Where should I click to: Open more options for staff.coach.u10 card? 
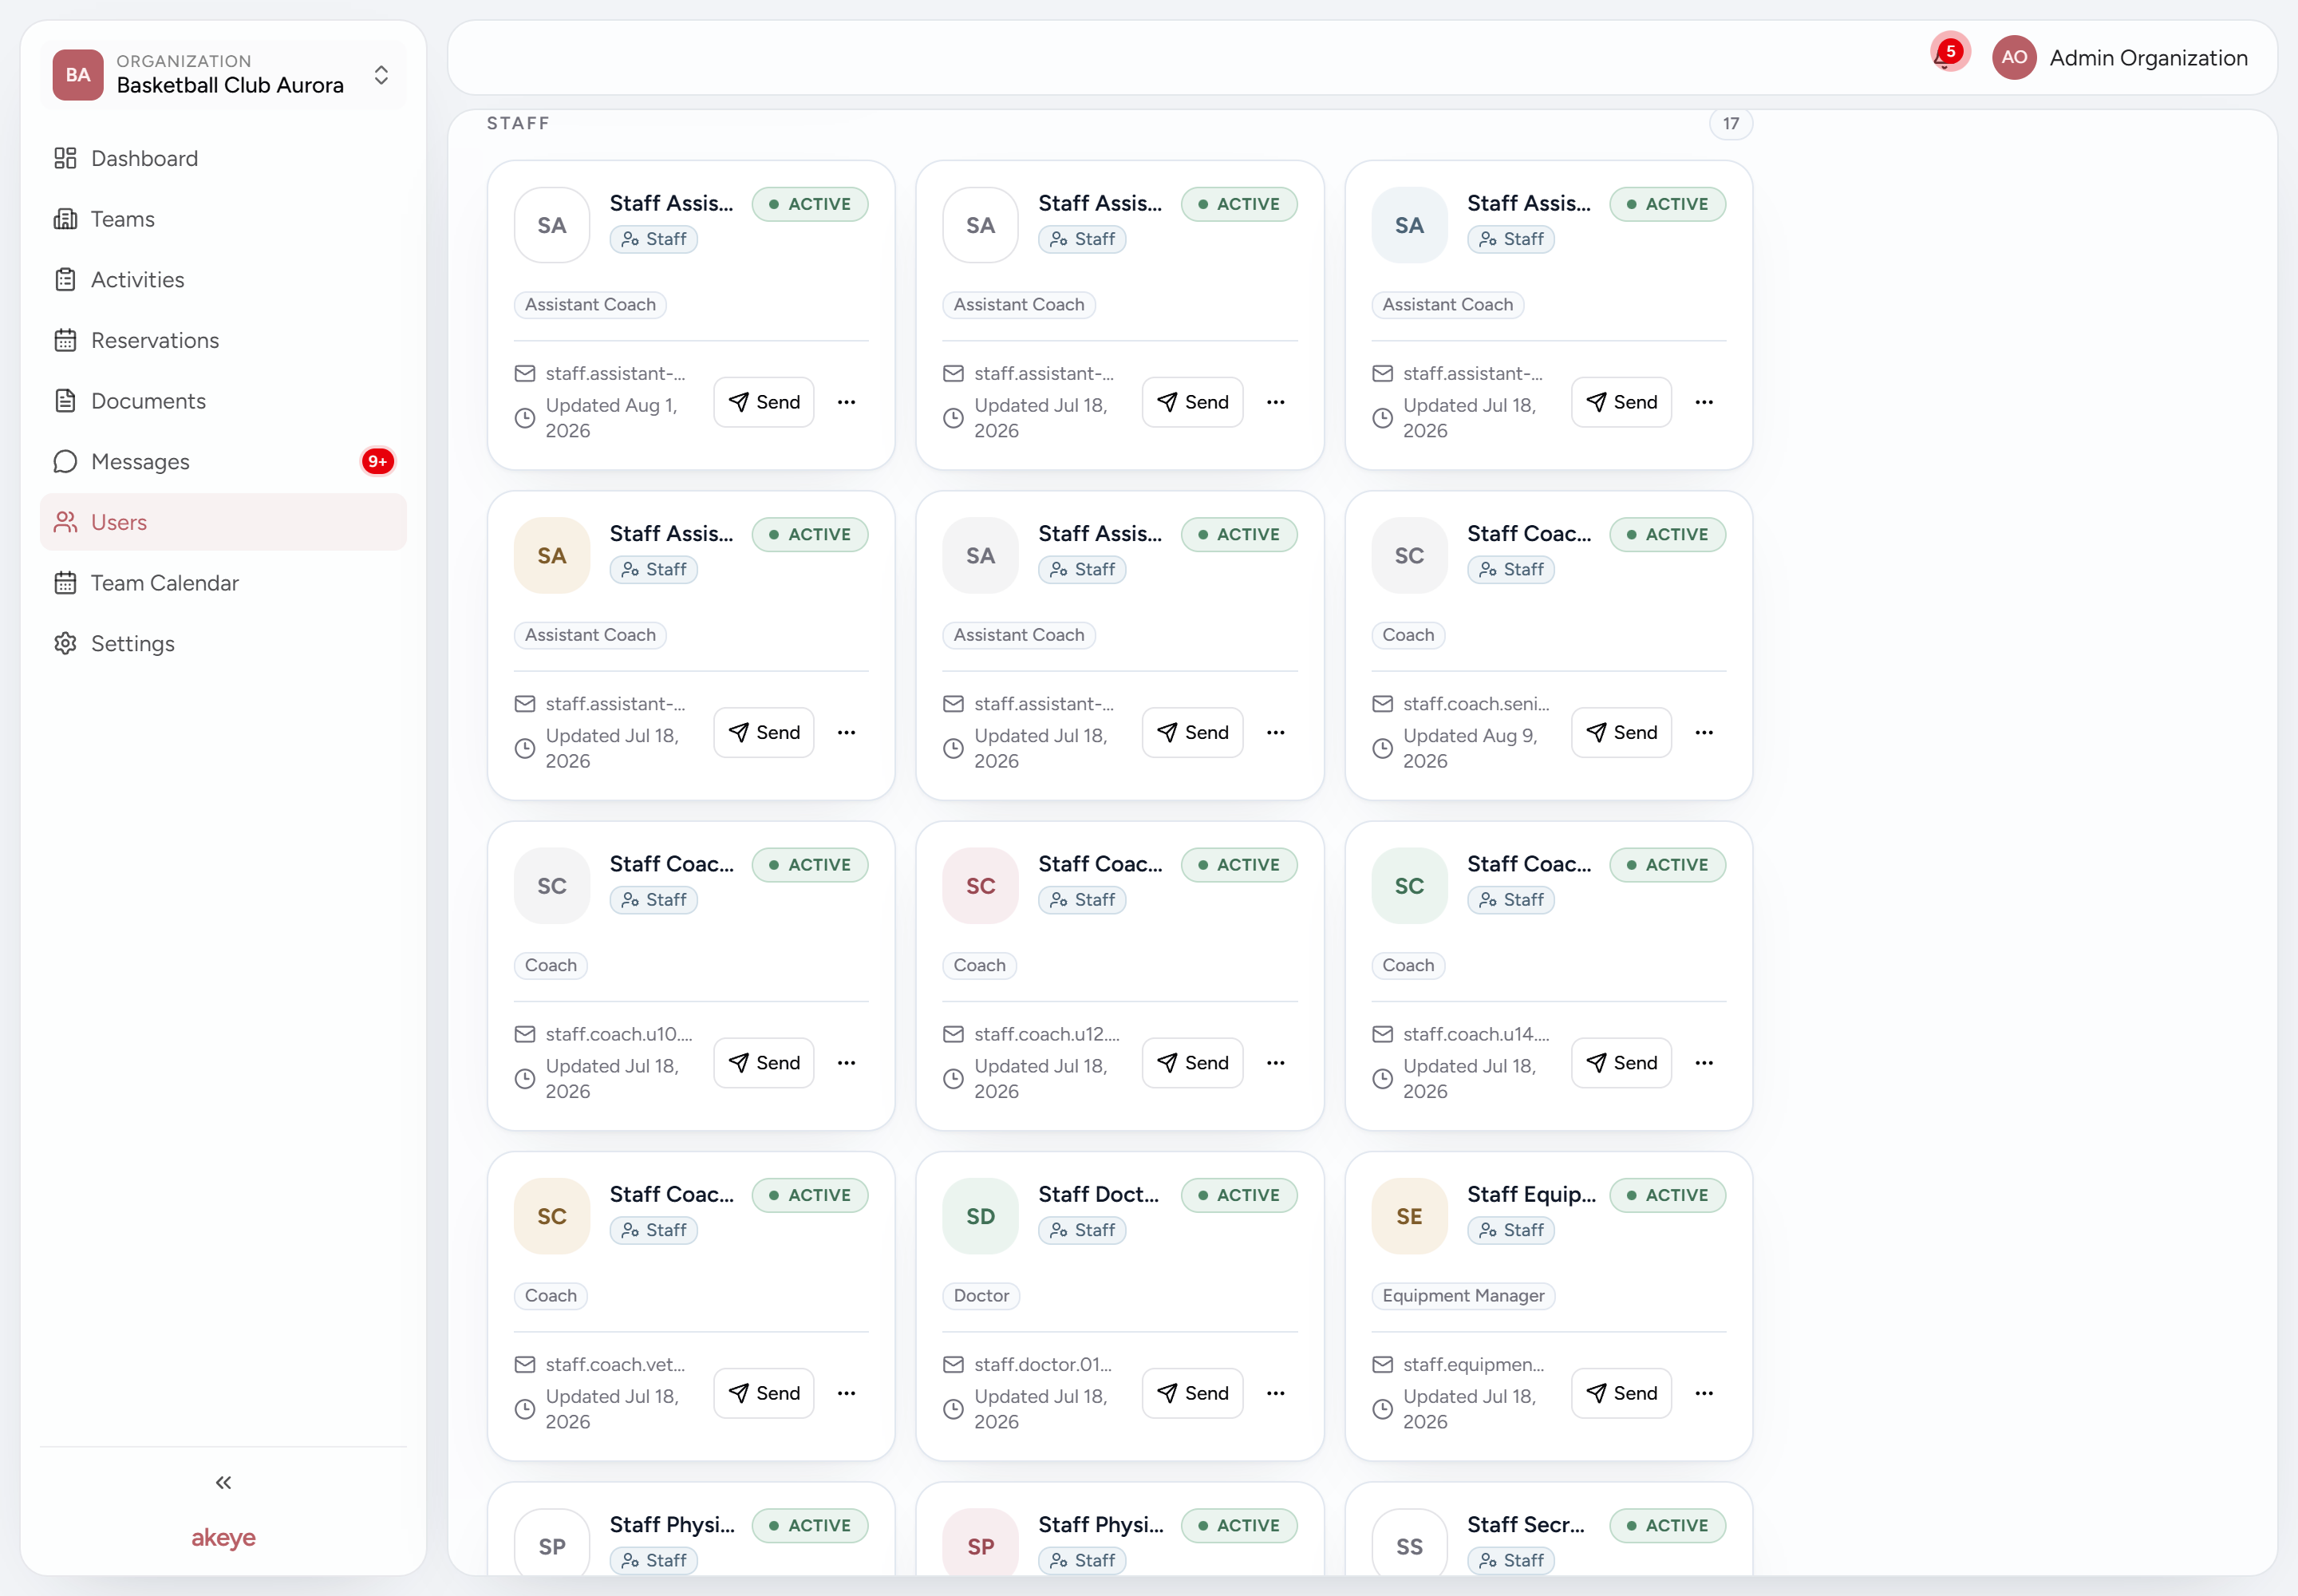(847, 1063)
